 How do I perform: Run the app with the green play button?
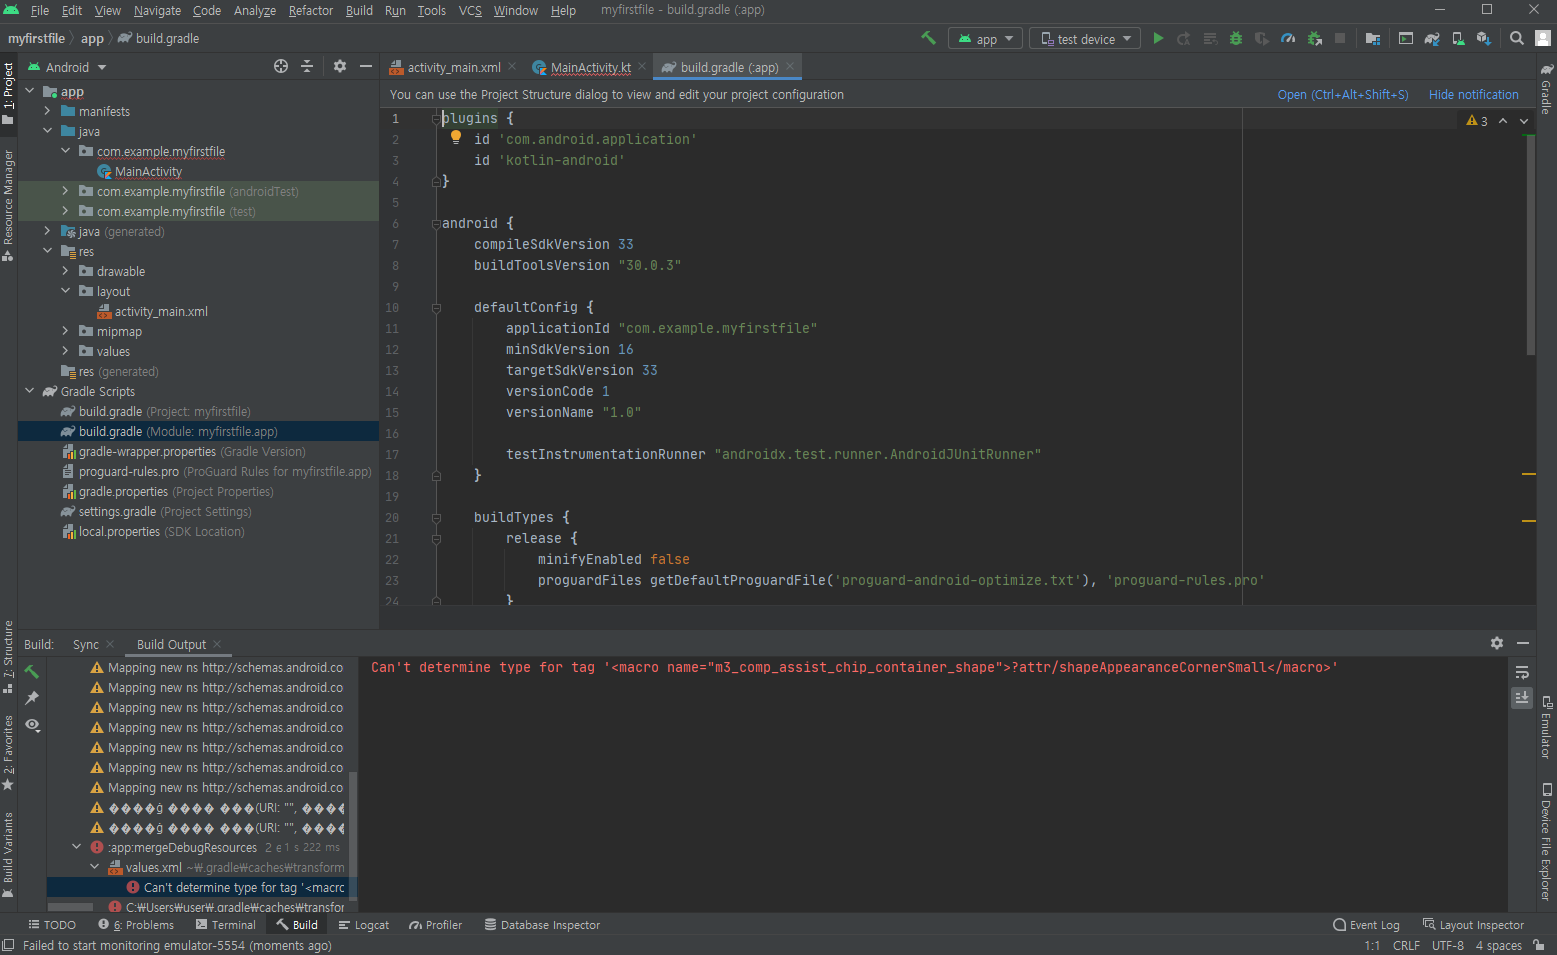(x=1158, y=38)
